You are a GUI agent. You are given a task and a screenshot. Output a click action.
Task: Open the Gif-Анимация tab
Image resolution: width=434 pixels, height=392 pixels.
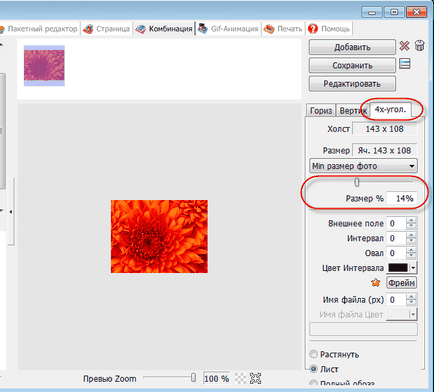(x=228, y=29)
